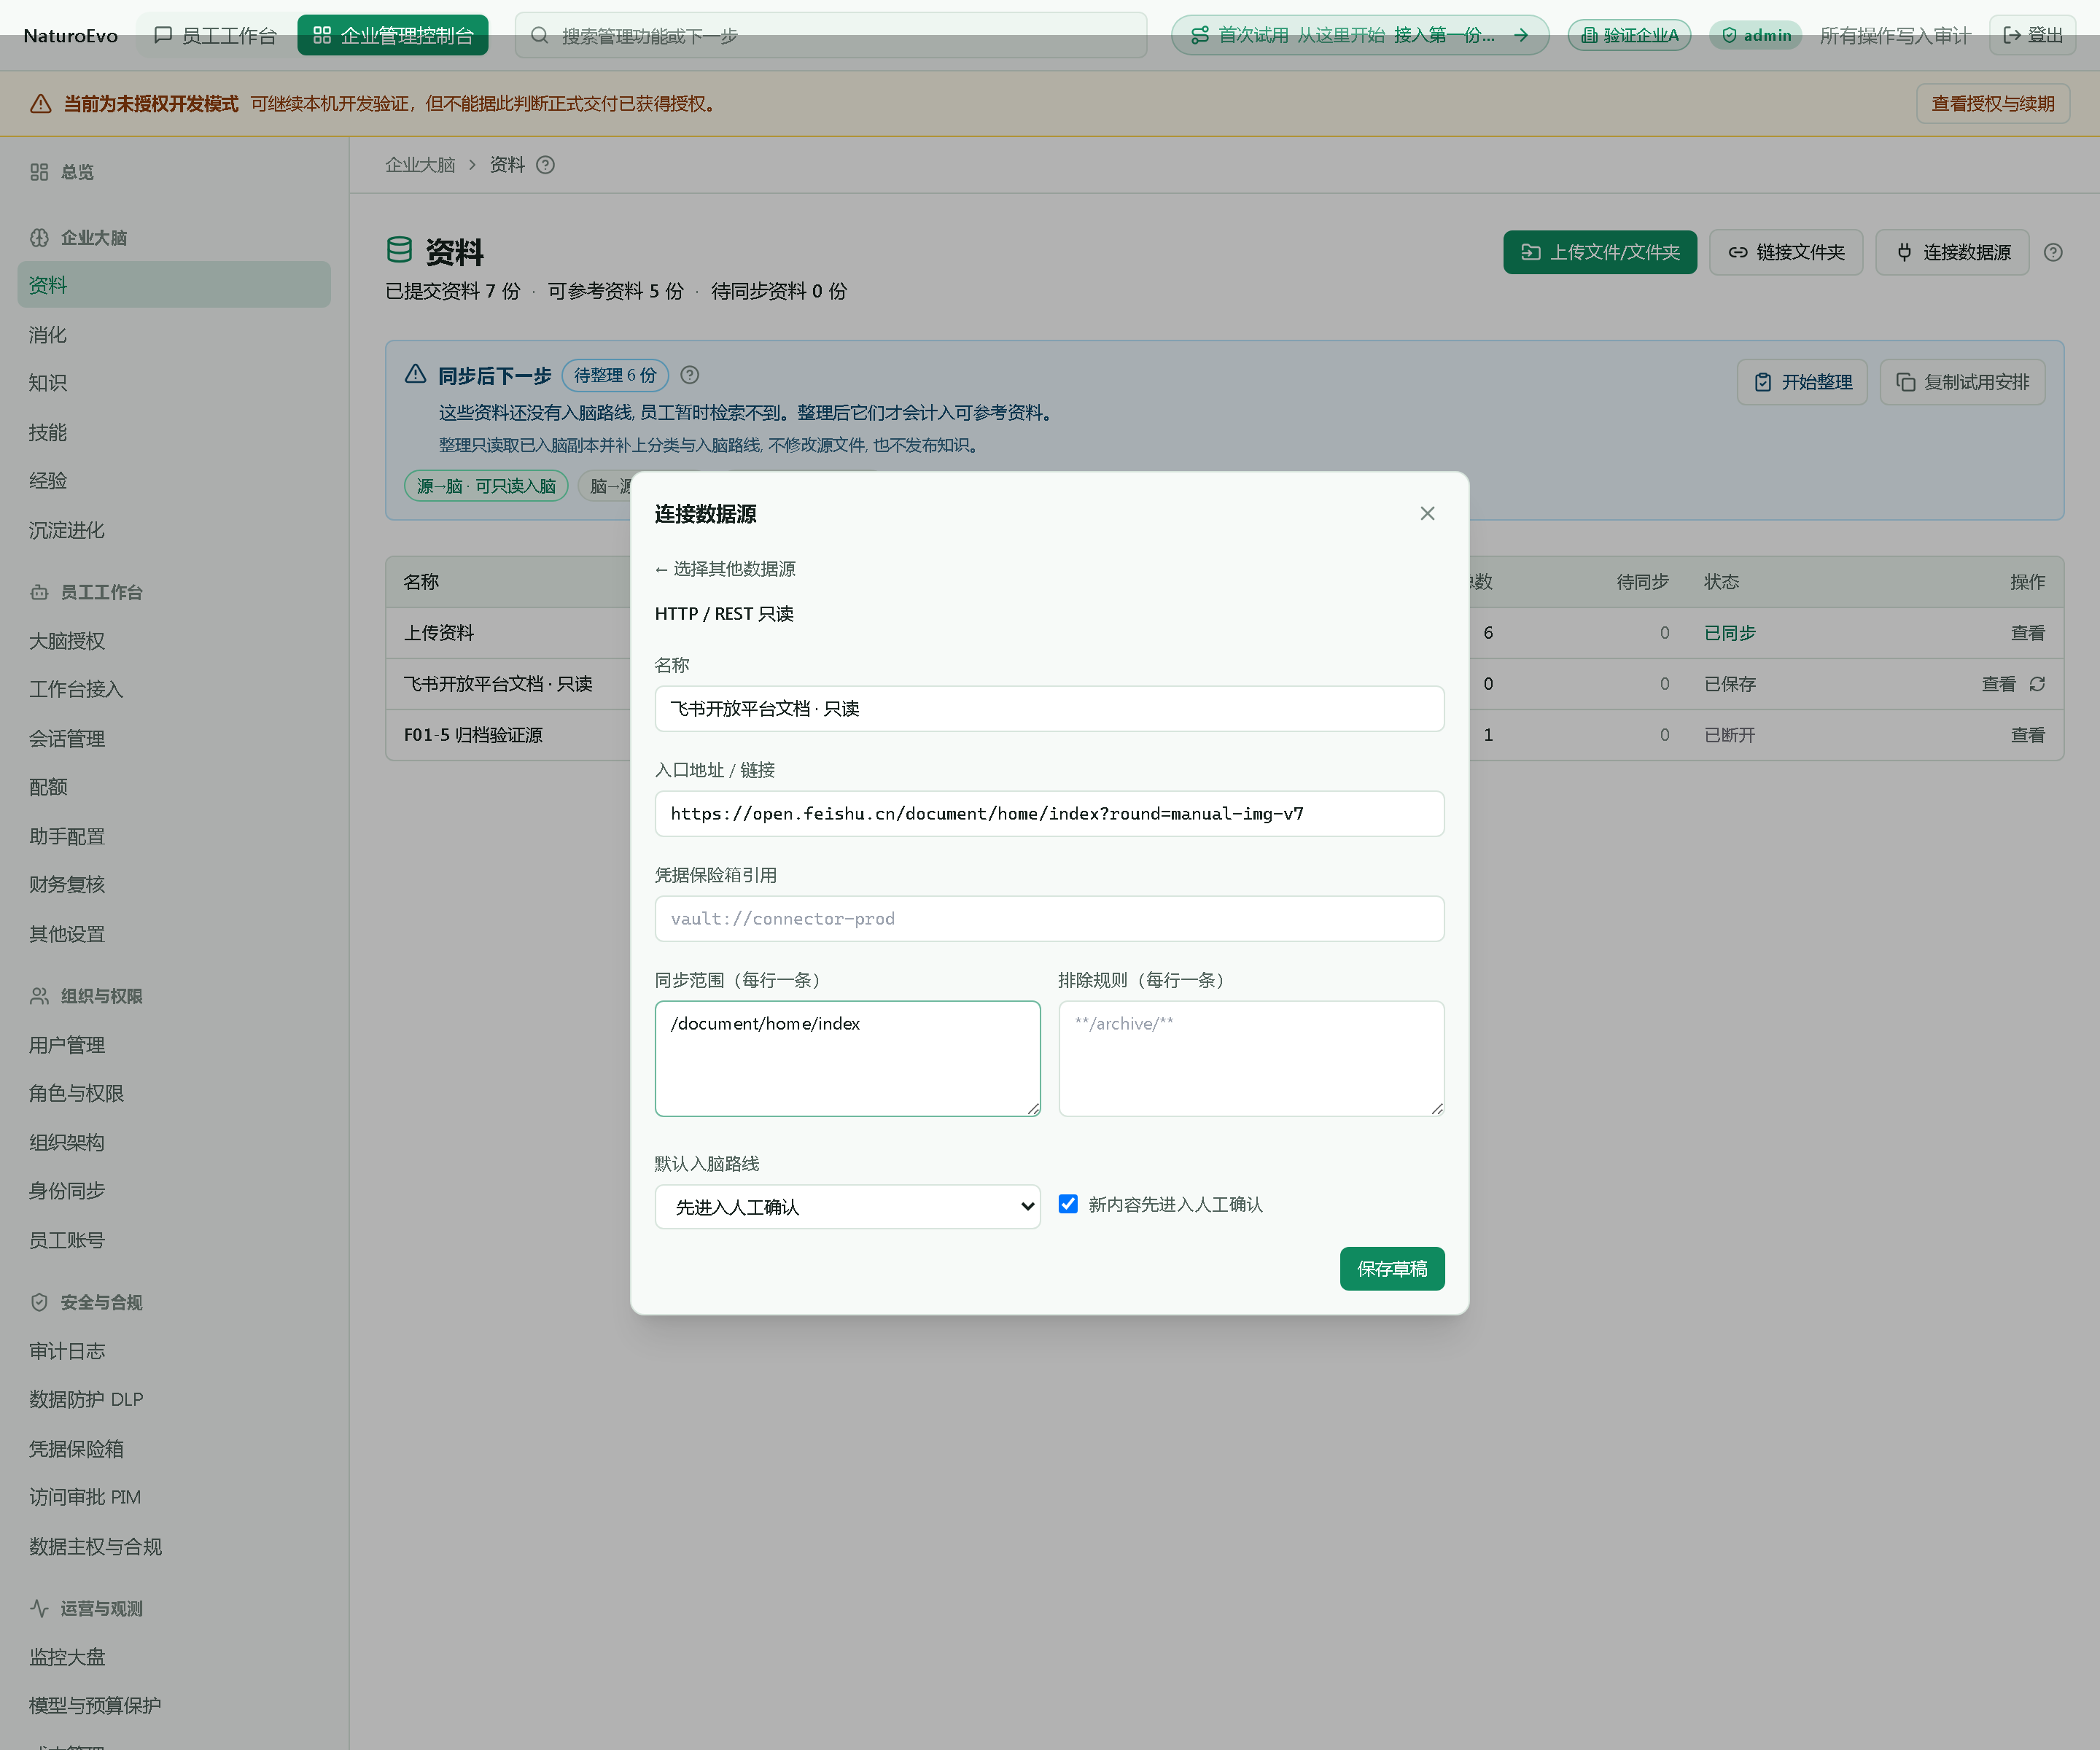Click the search magnifier icon in top bar
Screen dimensions: 2100x1750
(x=539, y=35)
